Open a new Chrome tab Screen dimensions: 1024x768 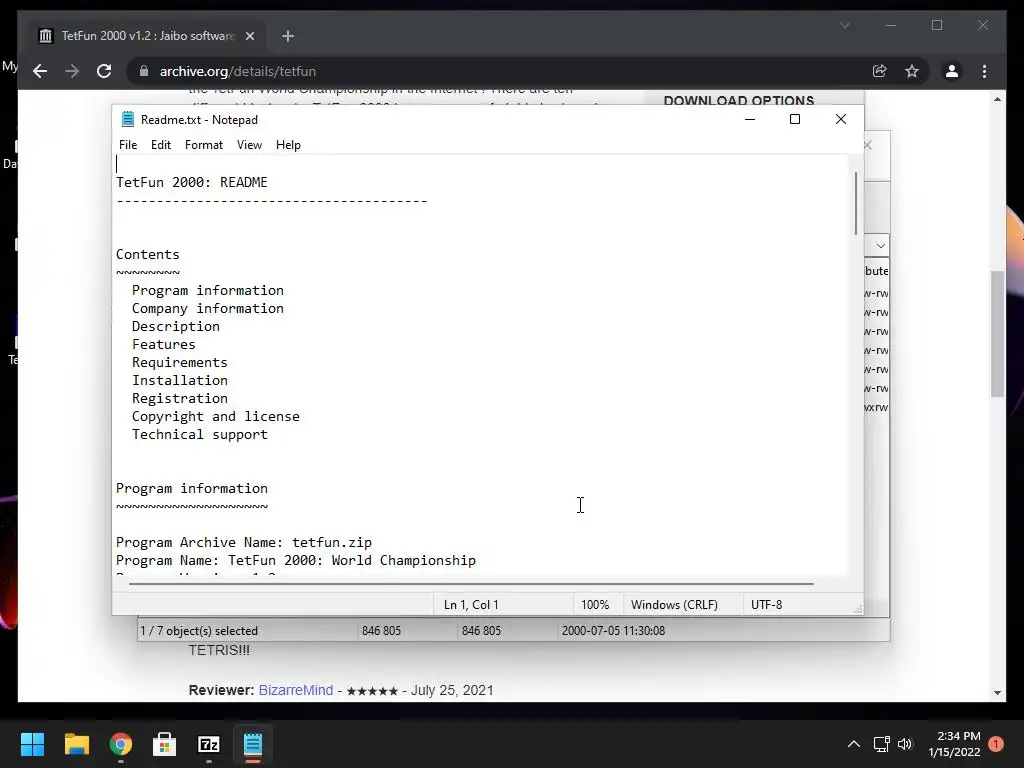[x=288, y=36]
